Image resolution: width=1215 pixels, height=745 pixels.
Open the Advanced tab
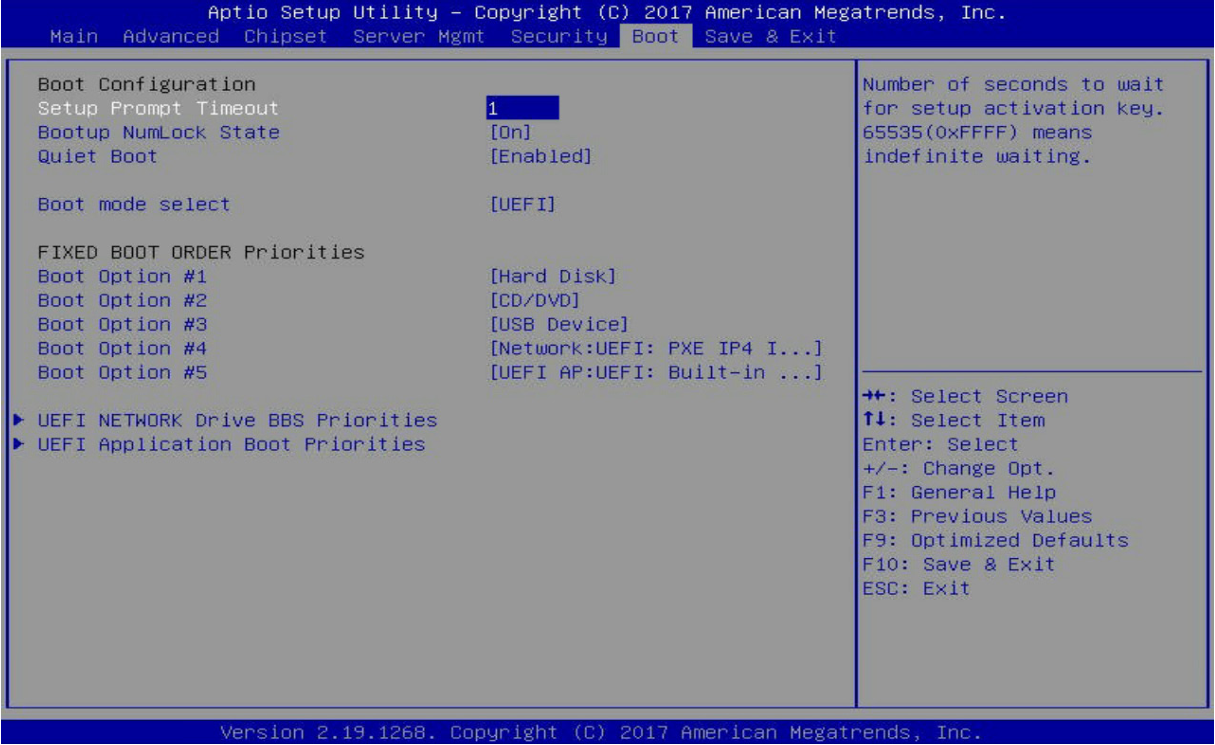pos(171,36)
